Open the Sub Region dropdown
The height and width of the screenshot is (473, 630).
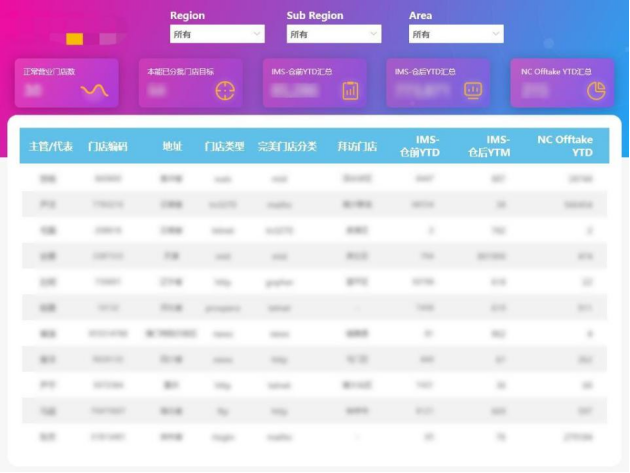(x=333, y=34)
